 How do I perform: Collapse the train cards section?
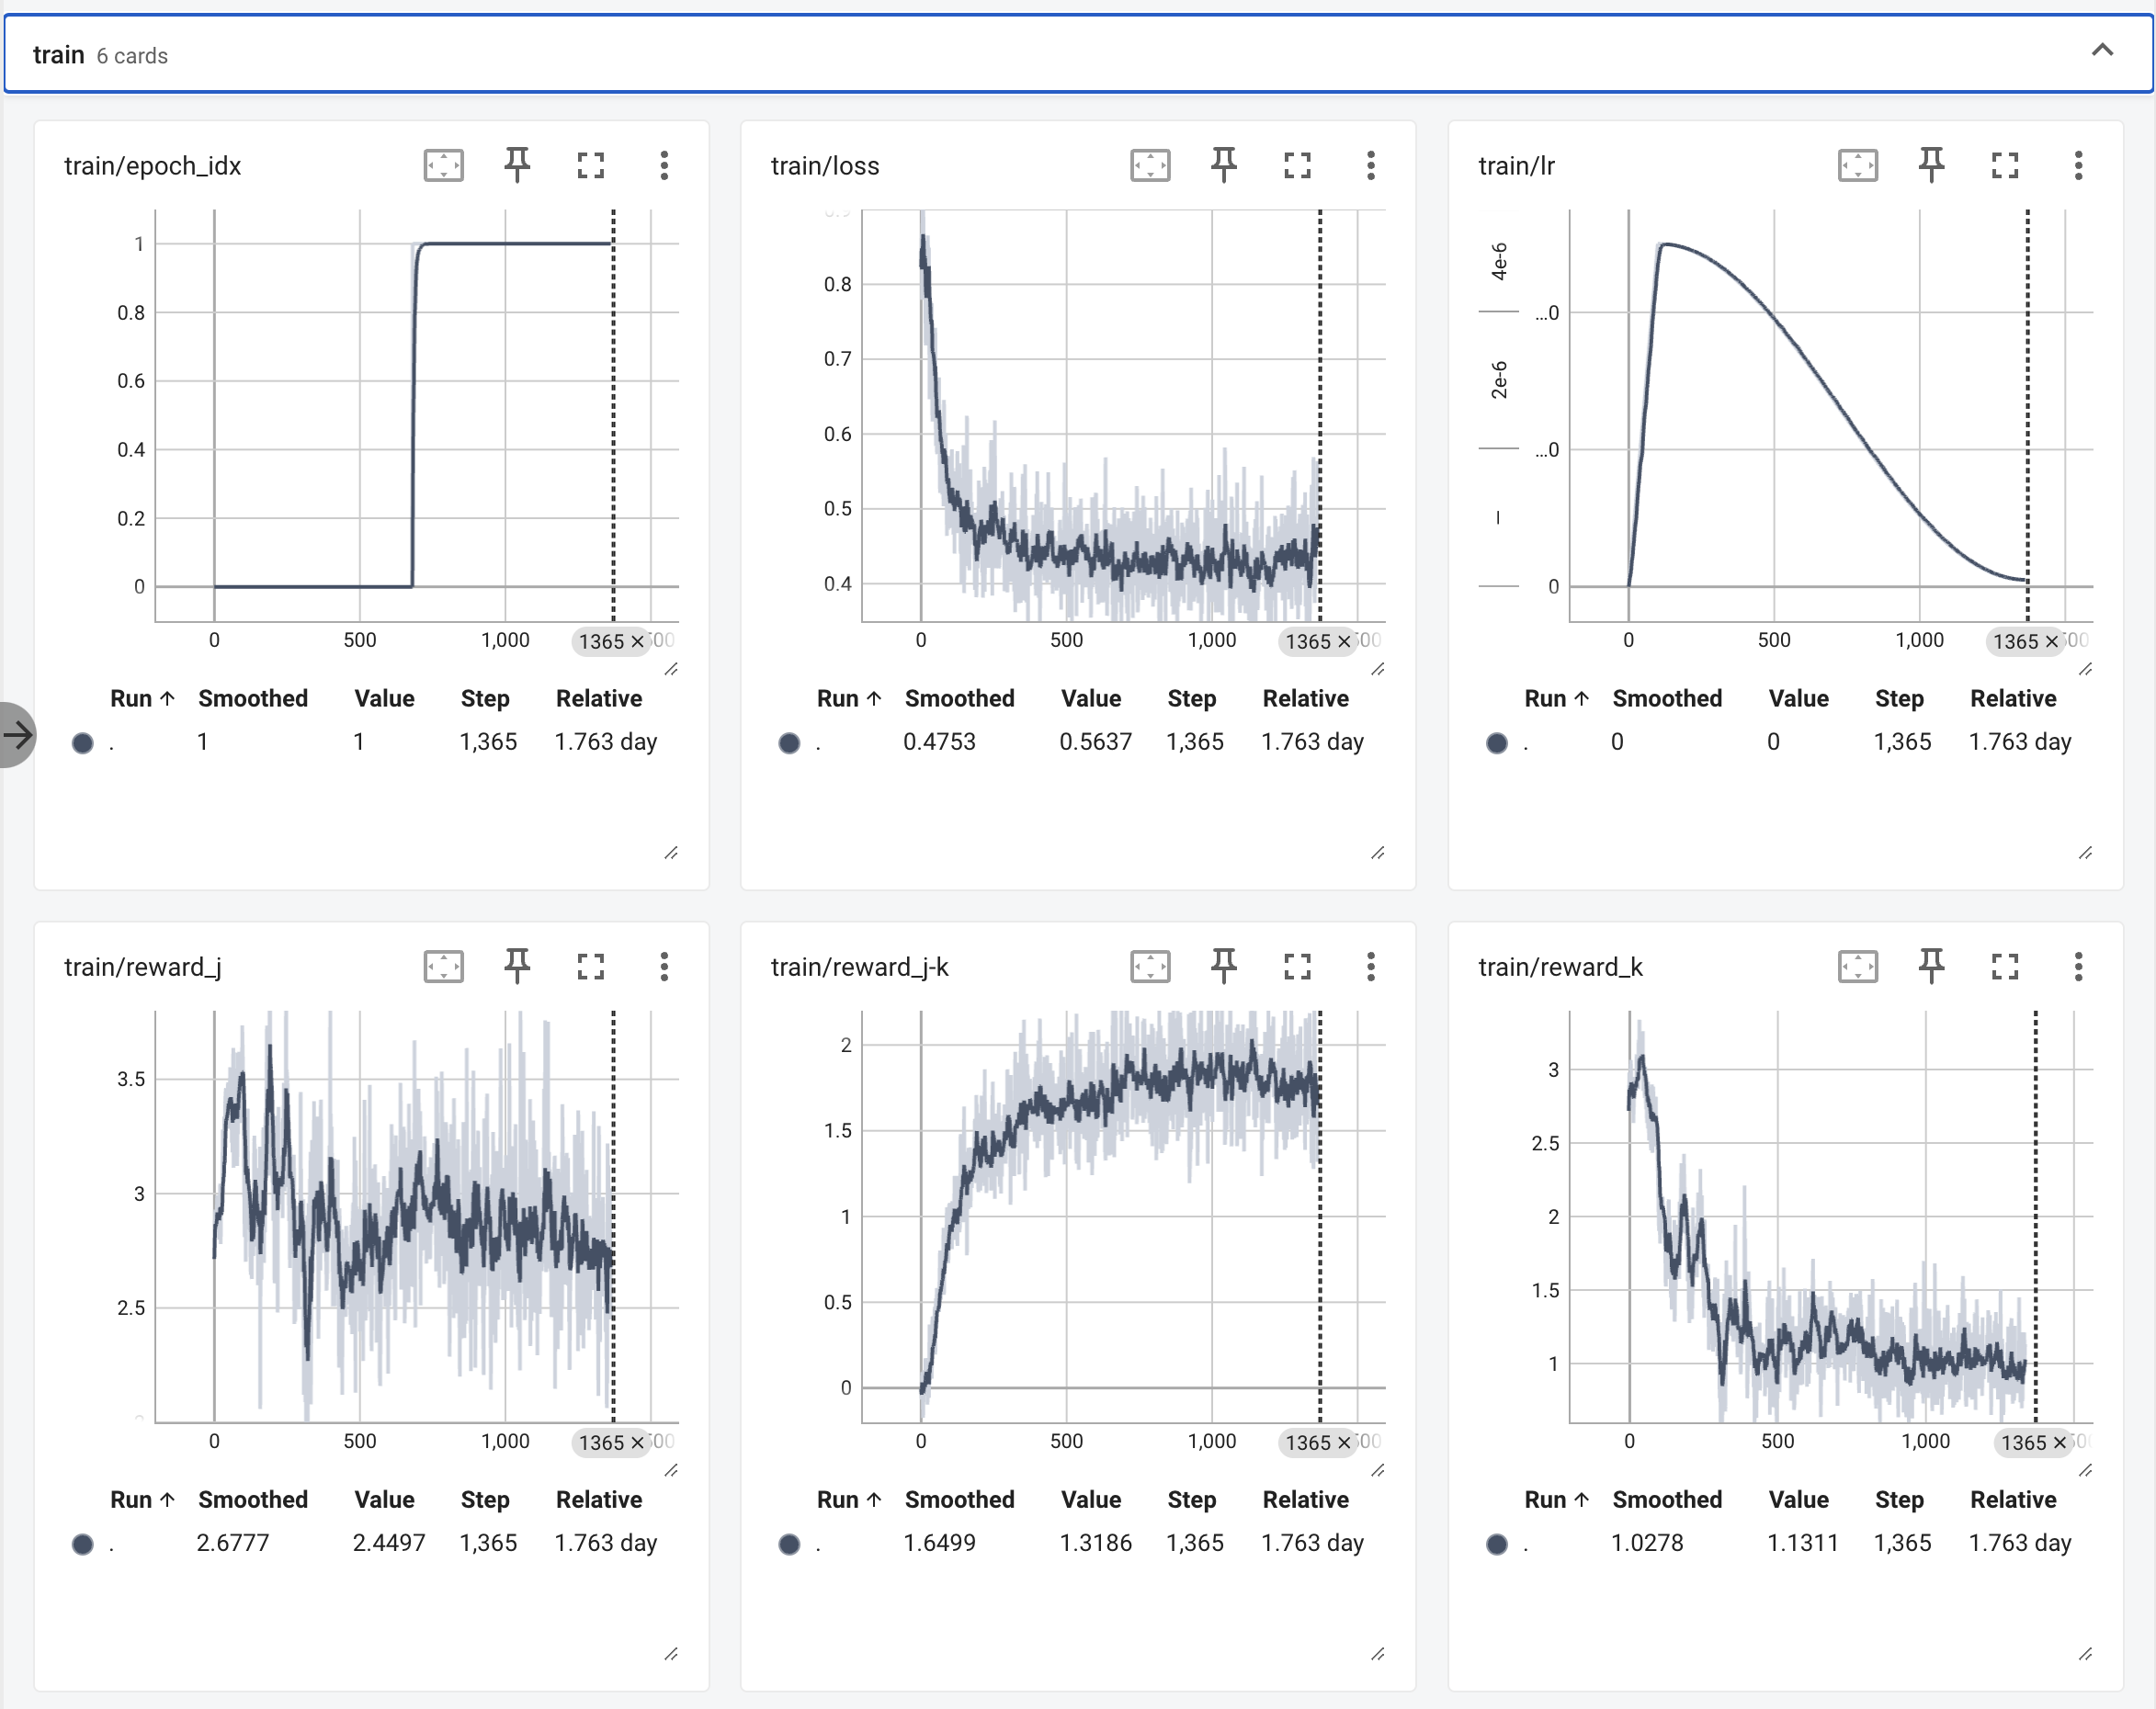[x=2102, y=51]
